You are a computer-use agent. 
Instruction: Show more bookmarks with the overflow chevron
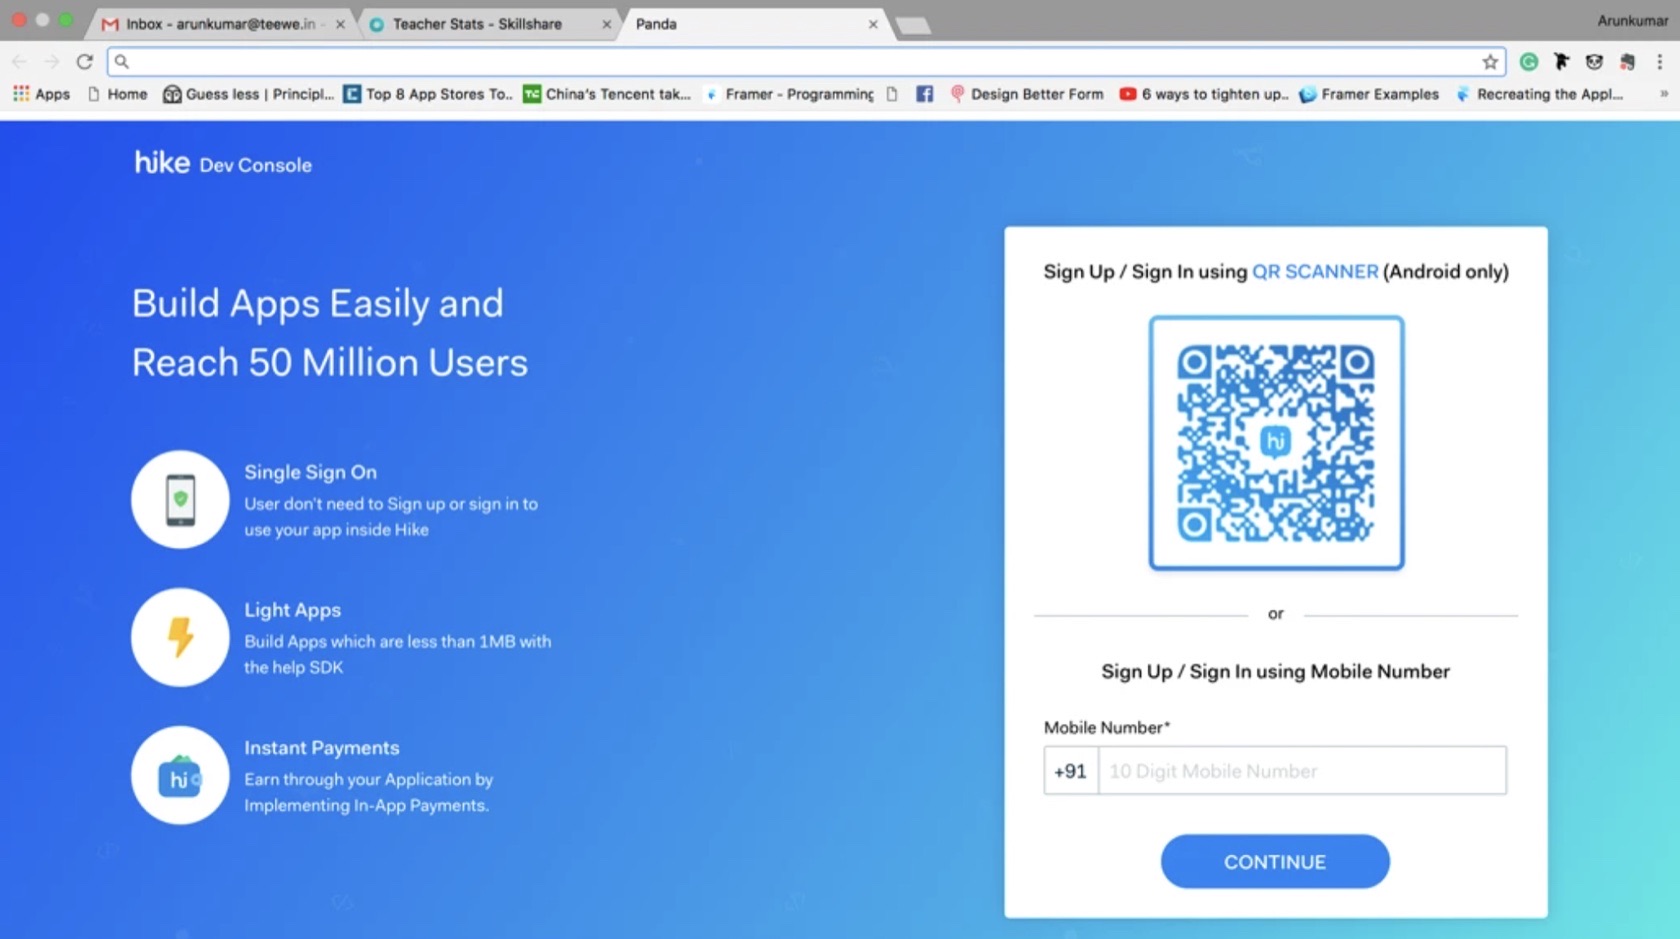pyautogui.click(x=1664, y=94)
